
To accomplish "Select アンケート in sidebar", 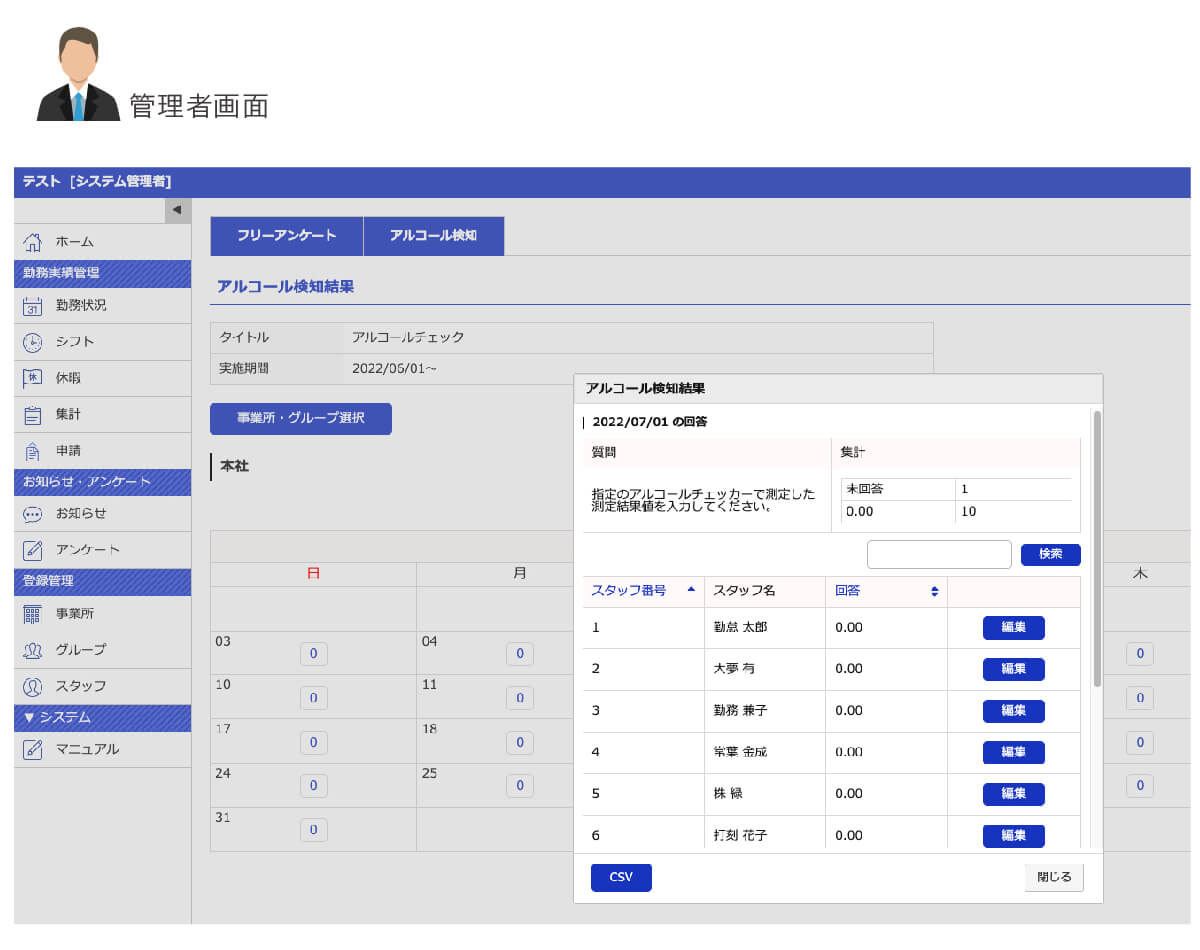I will point(102,550).
